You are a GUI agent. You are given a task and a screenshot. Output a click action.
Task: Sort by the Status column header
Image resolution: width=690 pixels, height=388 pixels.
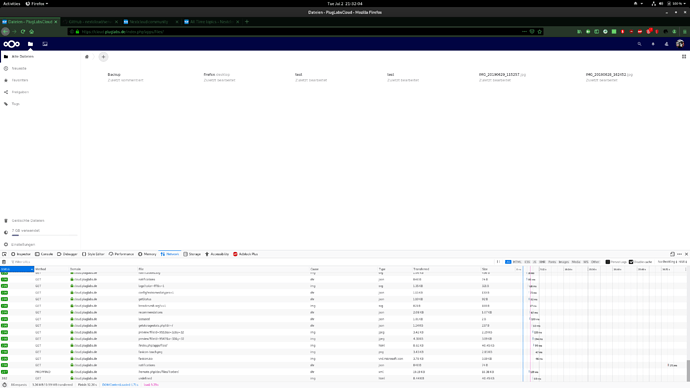coord(17,269)
